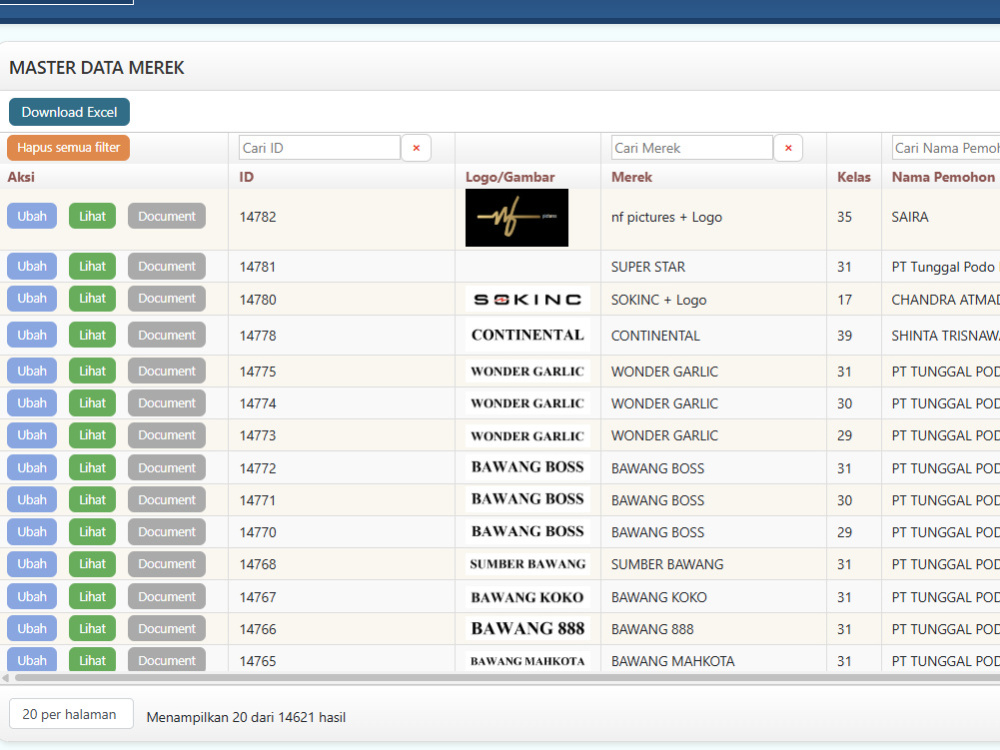This screenshot has height=750, width=1000.
Task: Clear the Cari ID search field
Action: pyautogui.click(x=416, y=148)
